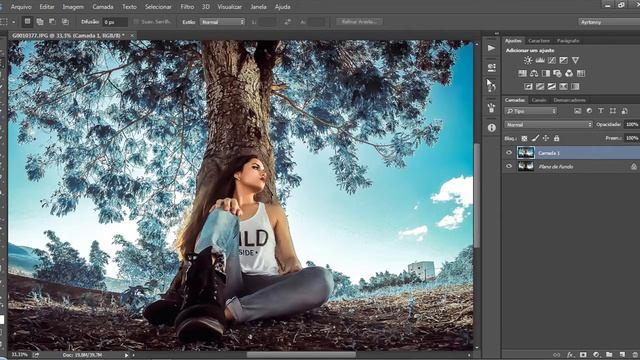640x360 pixels.
Task: Open the Visualizar menu
Action: click(229, 7)
